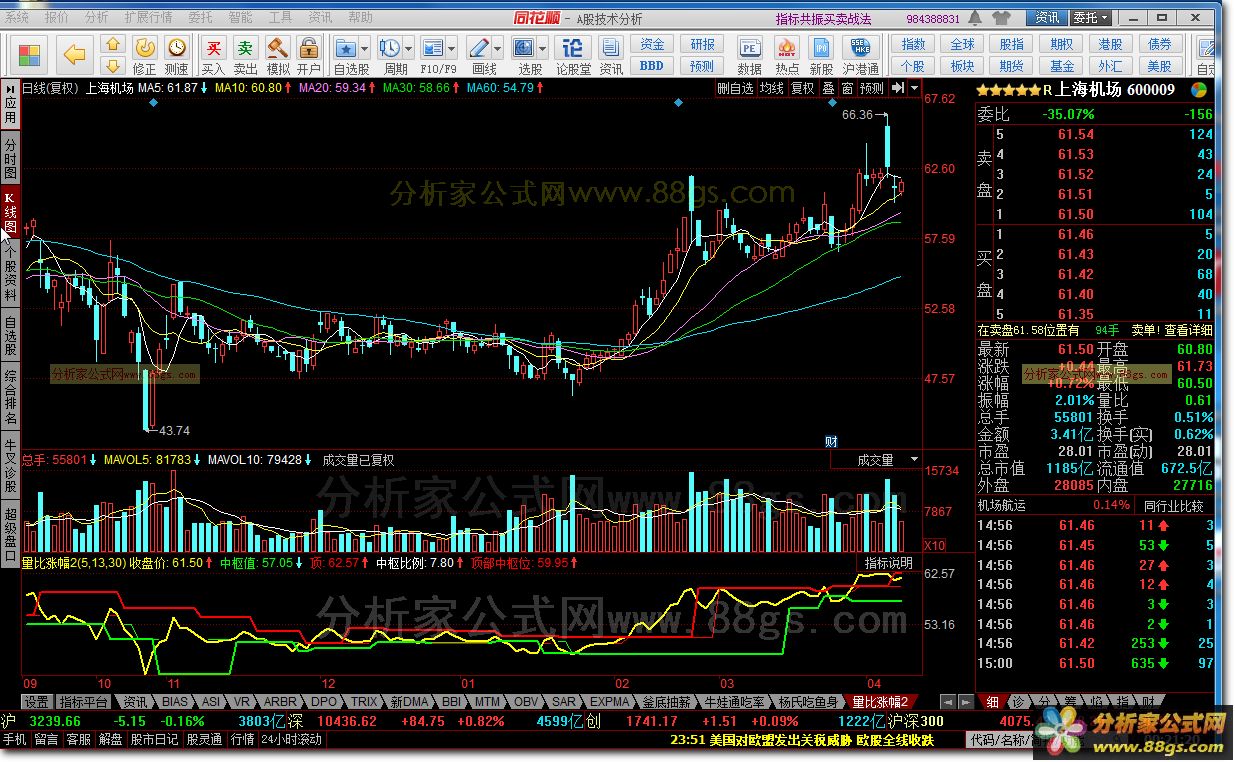The width and height of the screenshot is (1235, 762).
Task: Go back with the yellow left arrow
Action: pyautogui.click(x=74, y=55)
